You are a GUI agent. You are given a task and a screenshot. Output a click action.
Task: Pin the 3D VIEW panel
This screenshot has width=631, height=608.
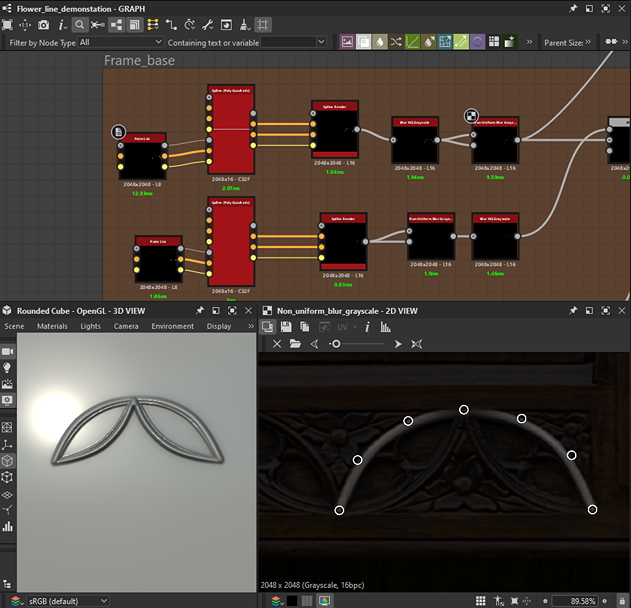tap(200, 311)
